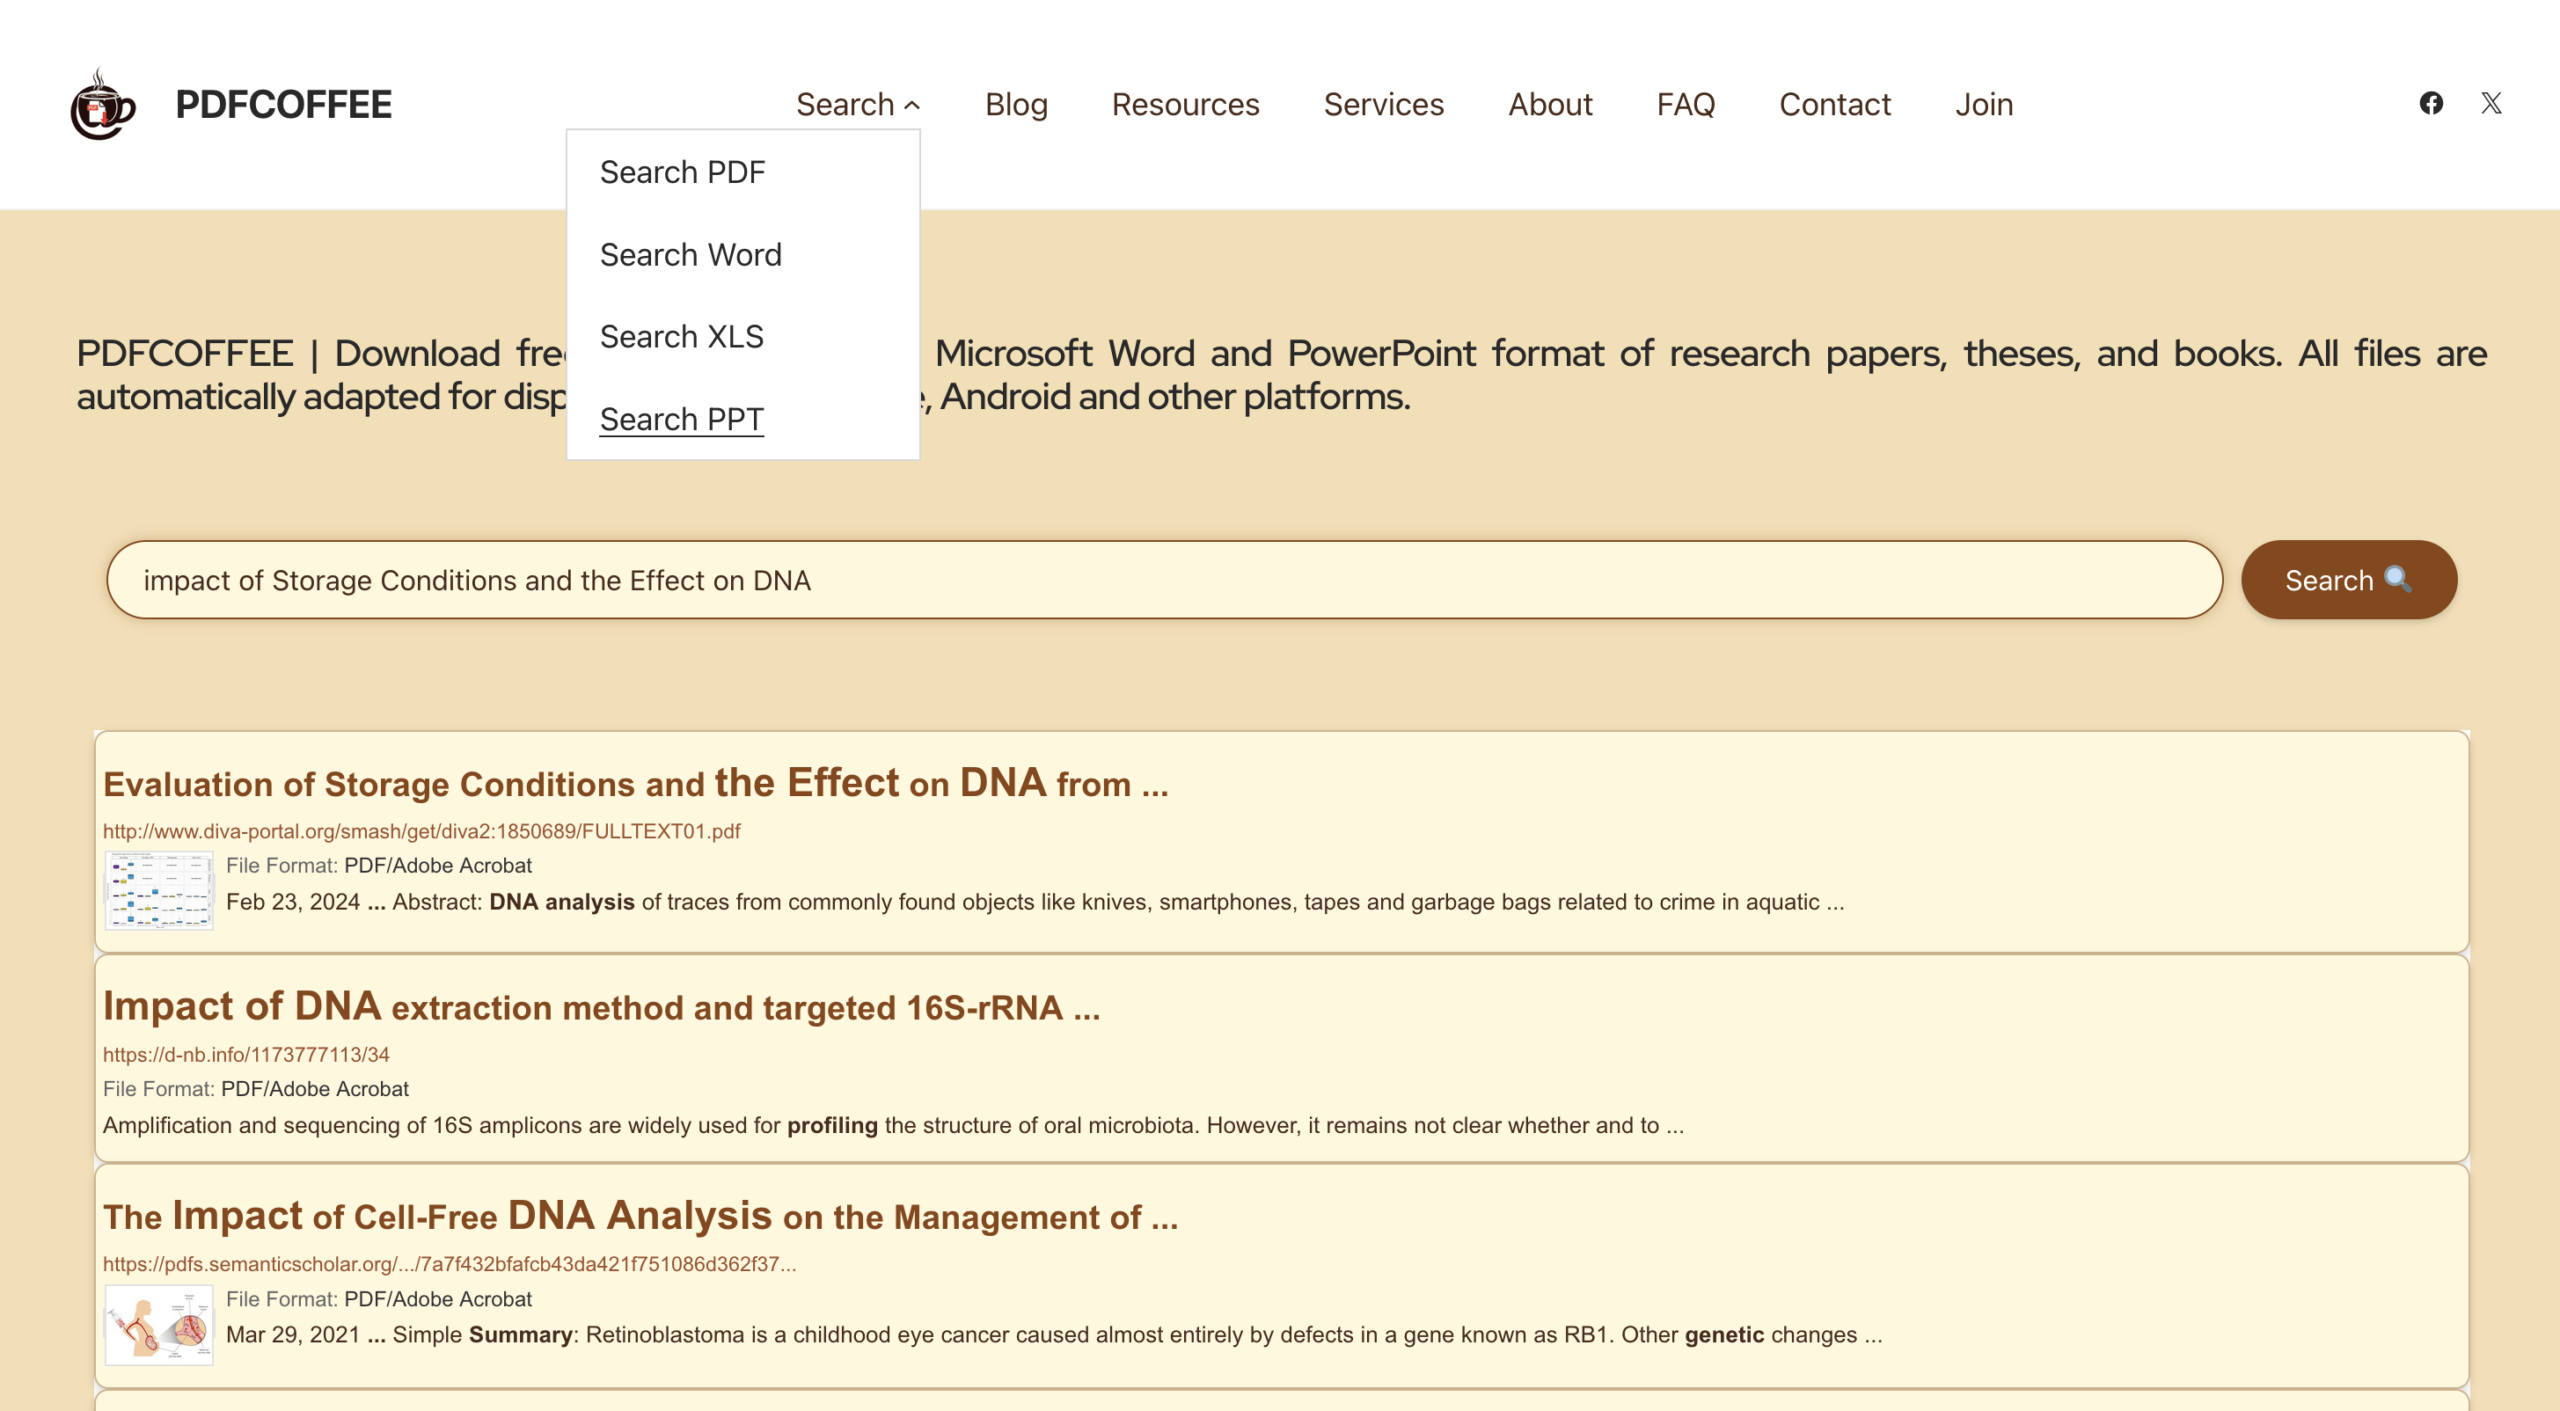Screen dimensions: 2560x1411
Task: Collapse the Search dropdown chevron
Action: 912,104
